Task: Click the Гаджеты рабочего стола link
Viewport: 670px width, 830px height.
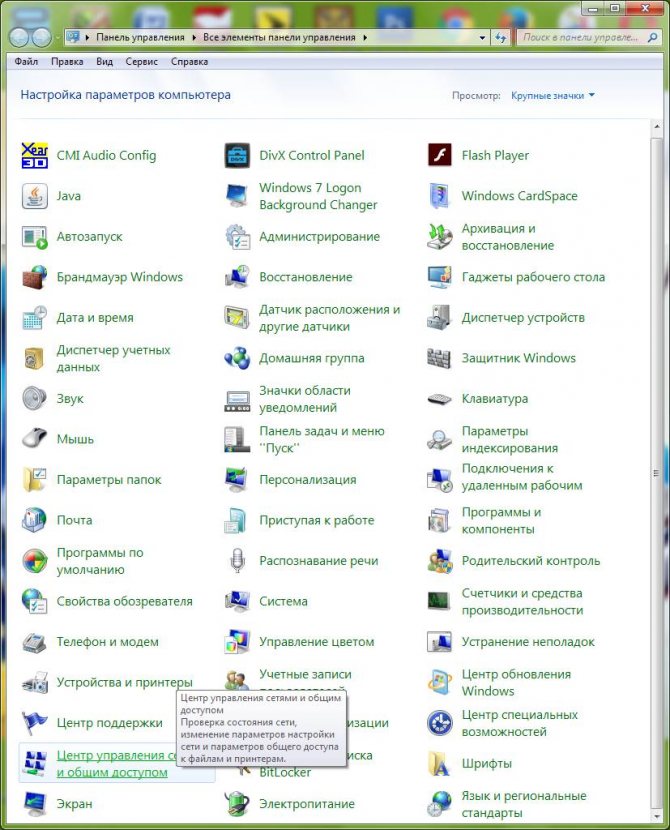Action: click(533, 277)
